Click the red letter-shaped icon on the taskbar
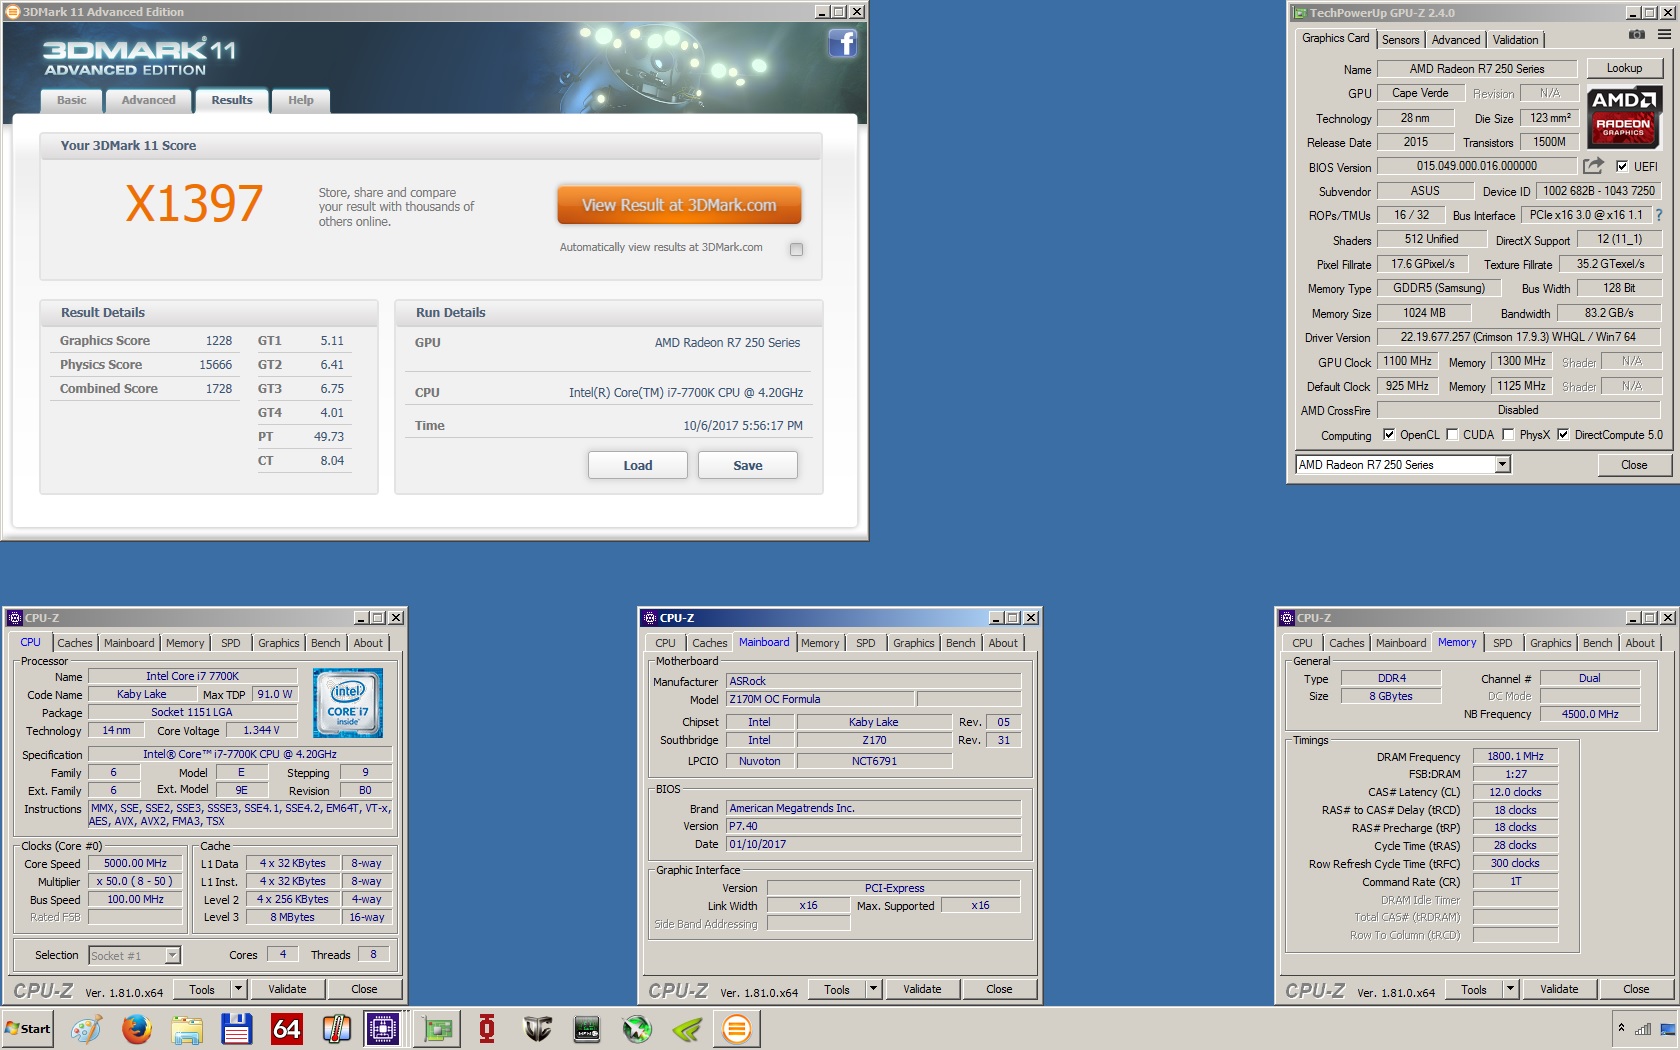 click(x=487, y=1029)
